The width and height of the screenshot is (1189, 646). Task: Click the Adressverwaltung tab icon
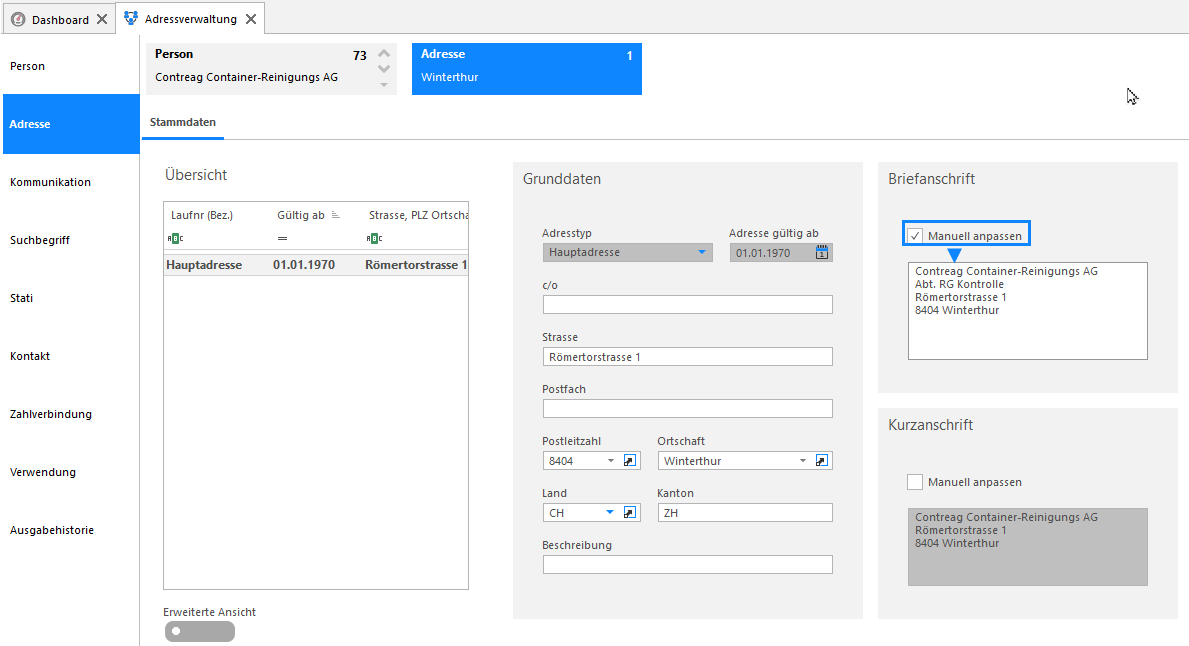131,18
